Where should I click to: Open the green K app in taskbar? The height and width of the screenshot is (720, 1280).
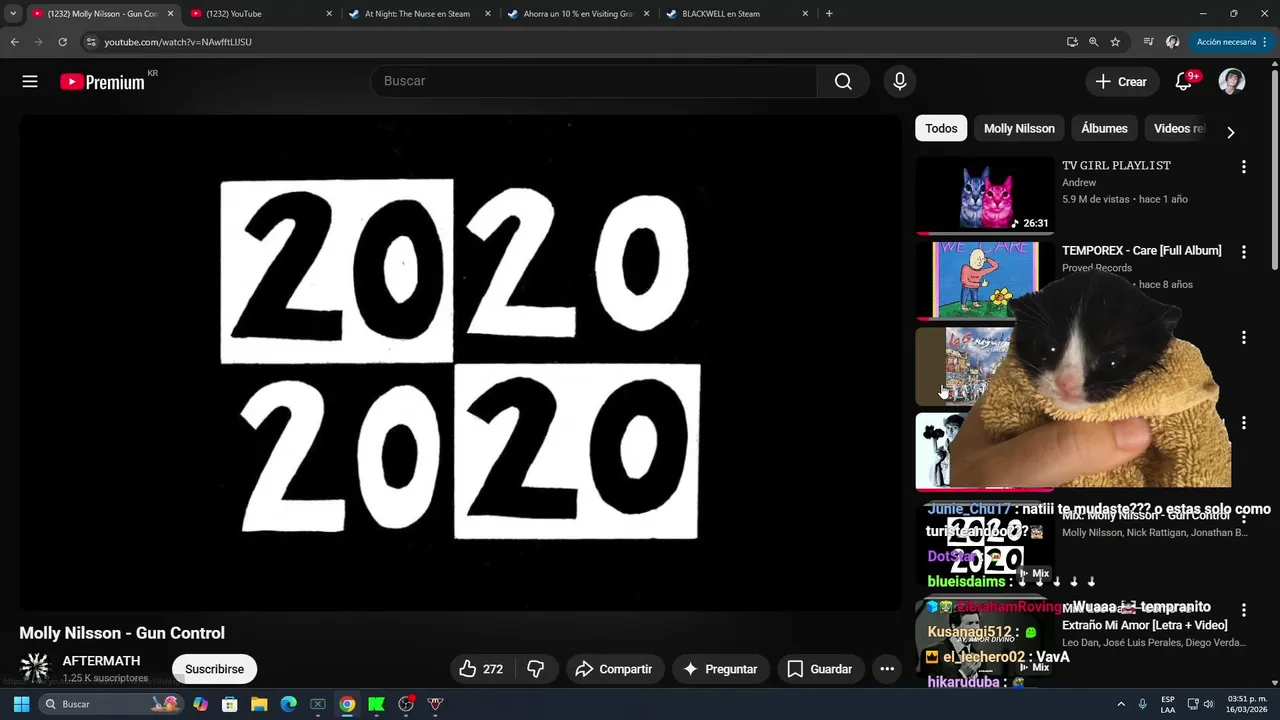(376, 704)
